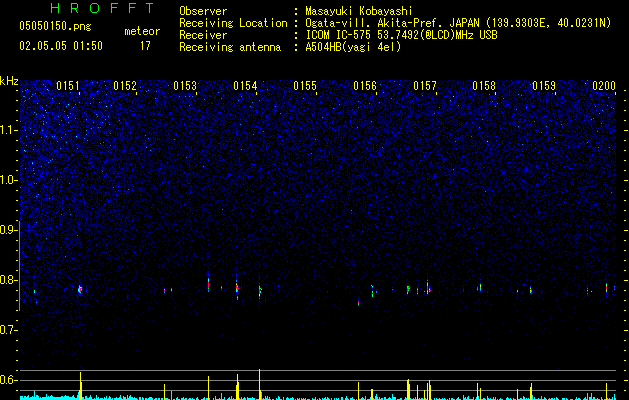Click the 'Receiving Location' label

(x=233, y=23)
